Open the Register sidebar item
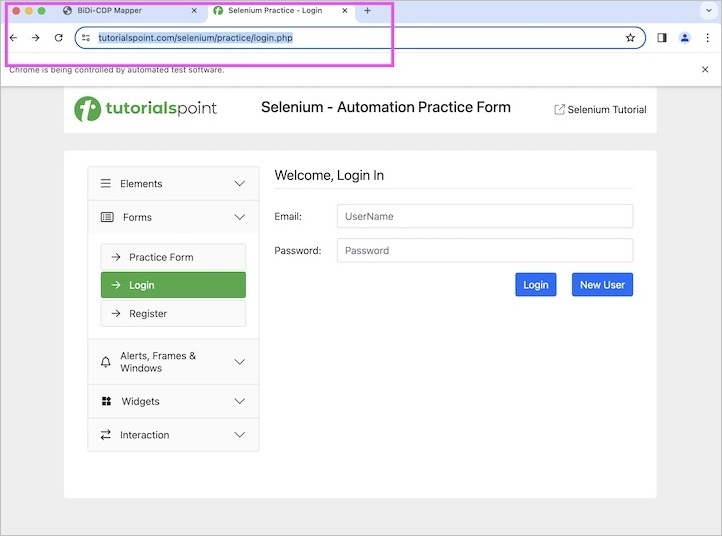 click(173, 314)
